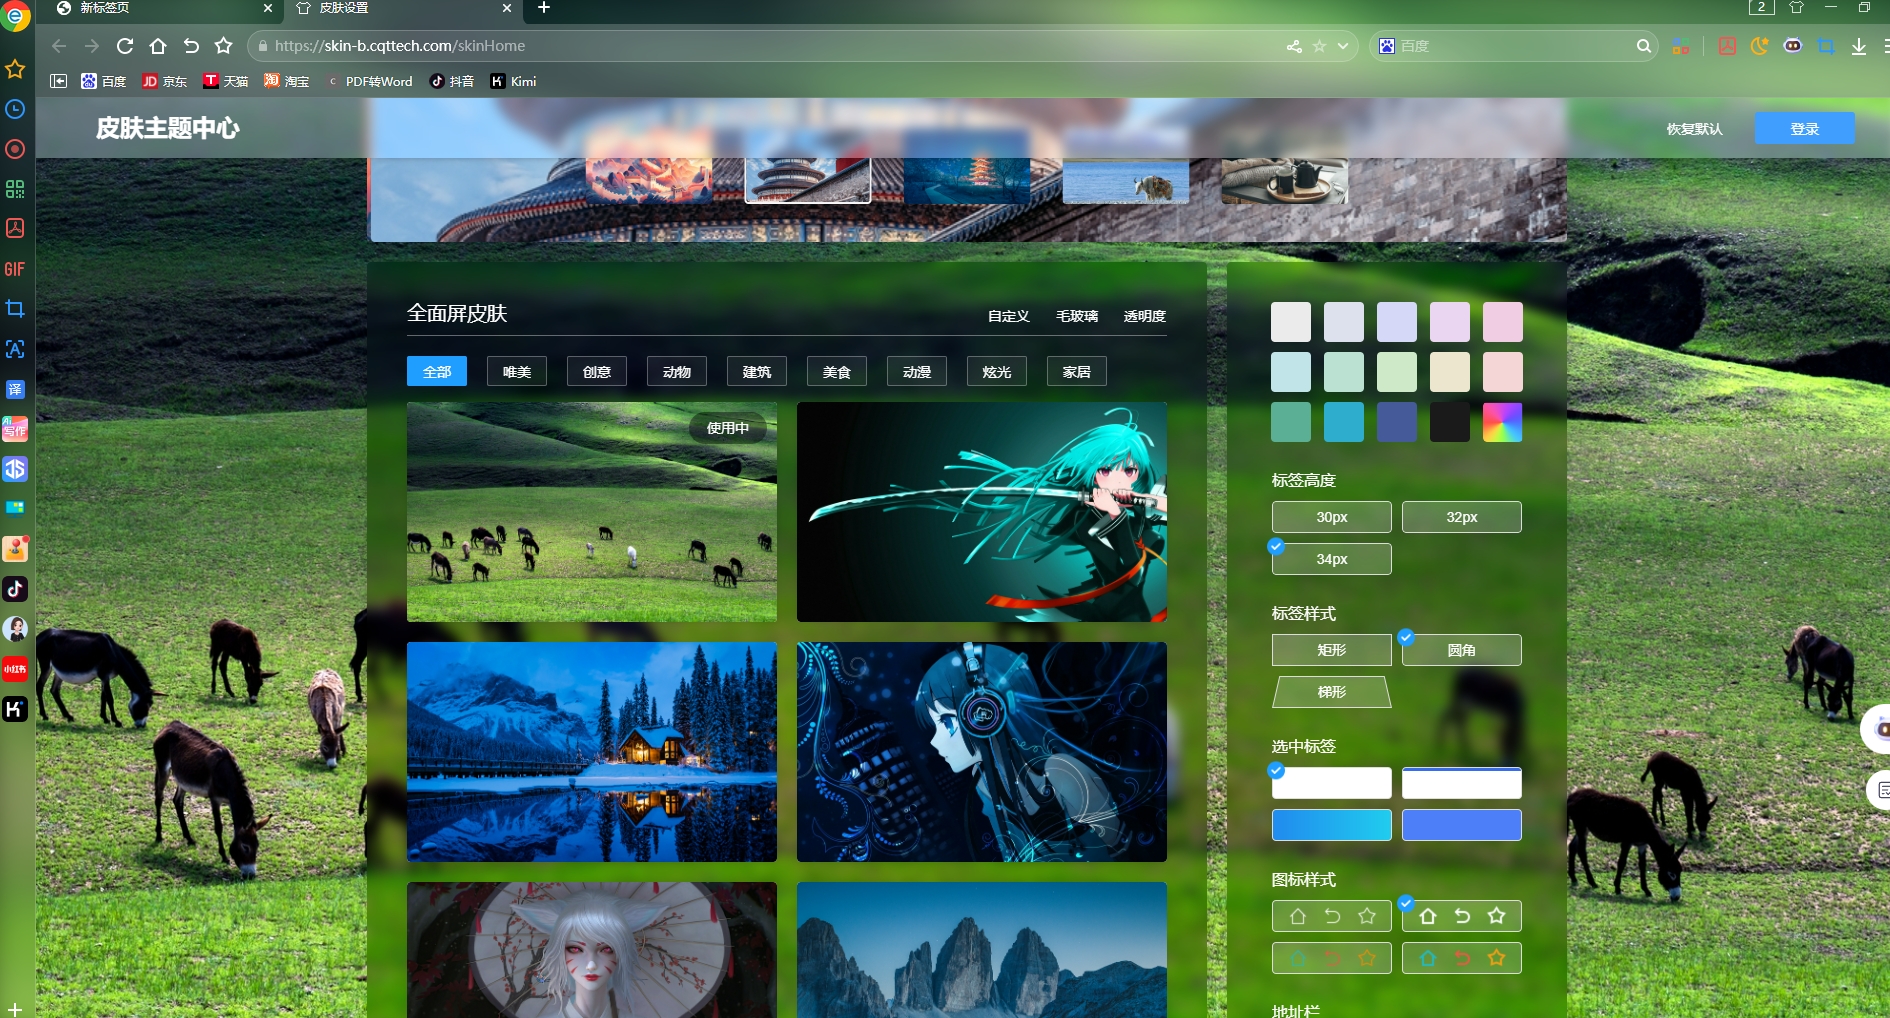Pick the black color swatch
This screenshot has height=1018, width=1890.
coord(1449,422)
